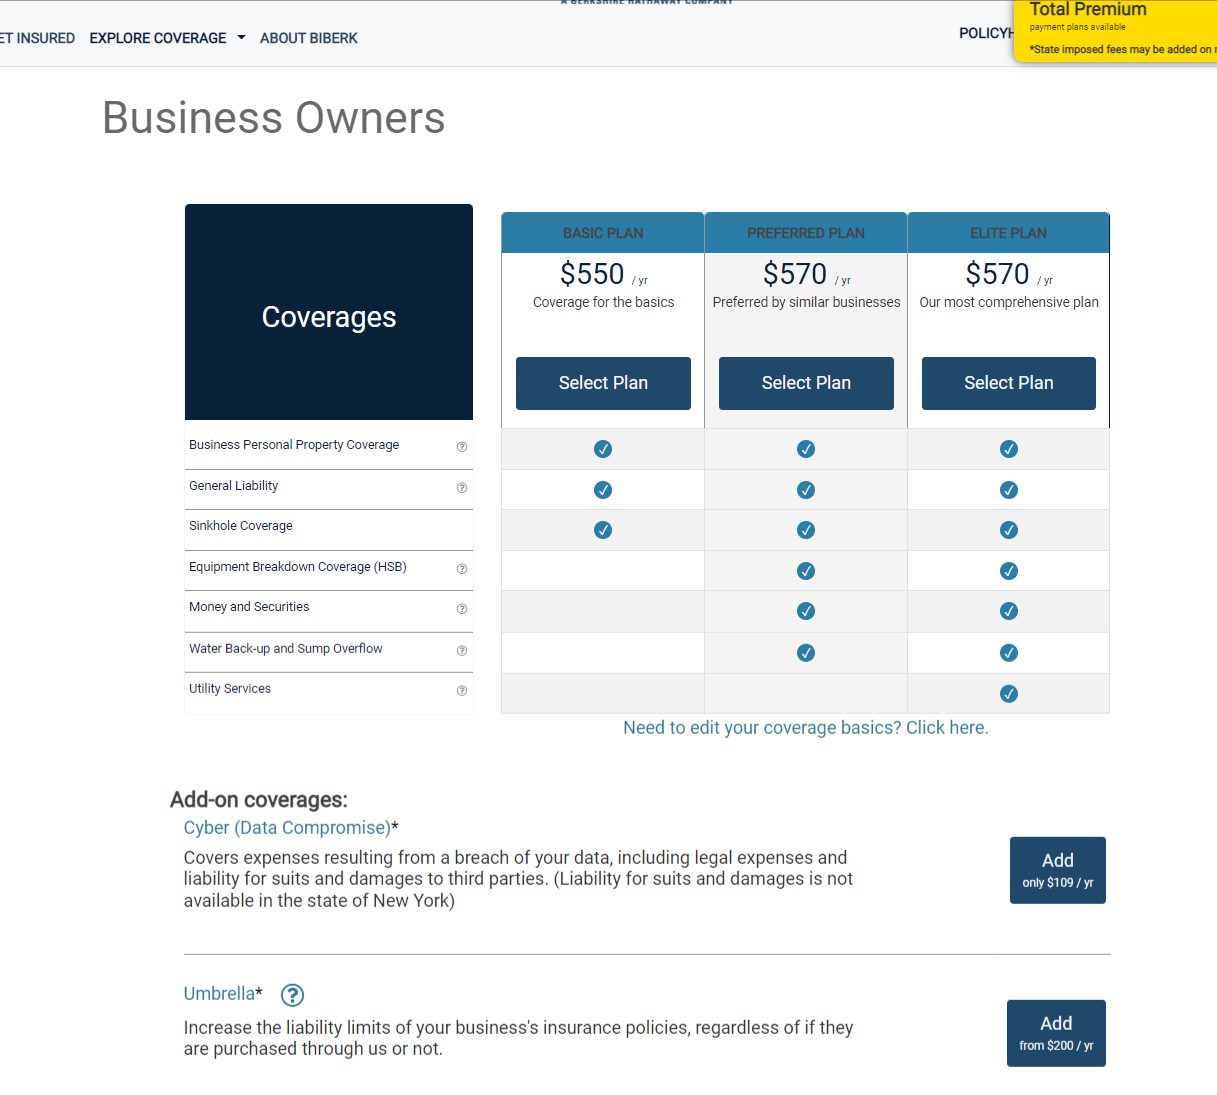Open the Cyber (Data Compromise) link
Screen dimensions: 1217x1095
pos(287,828)
